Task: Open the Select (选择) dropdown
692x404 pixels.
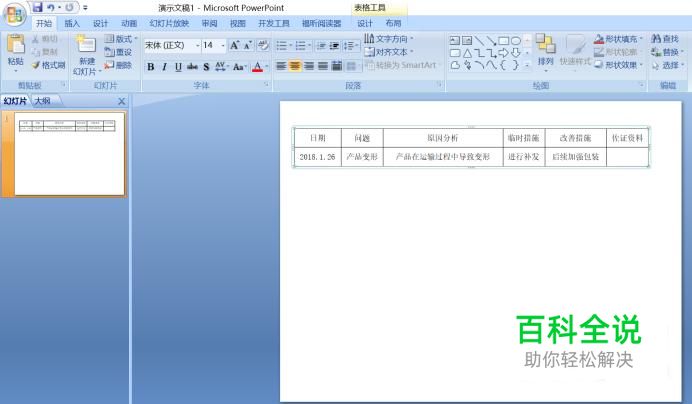Action: pyautogui.click(x=668, y=65)
